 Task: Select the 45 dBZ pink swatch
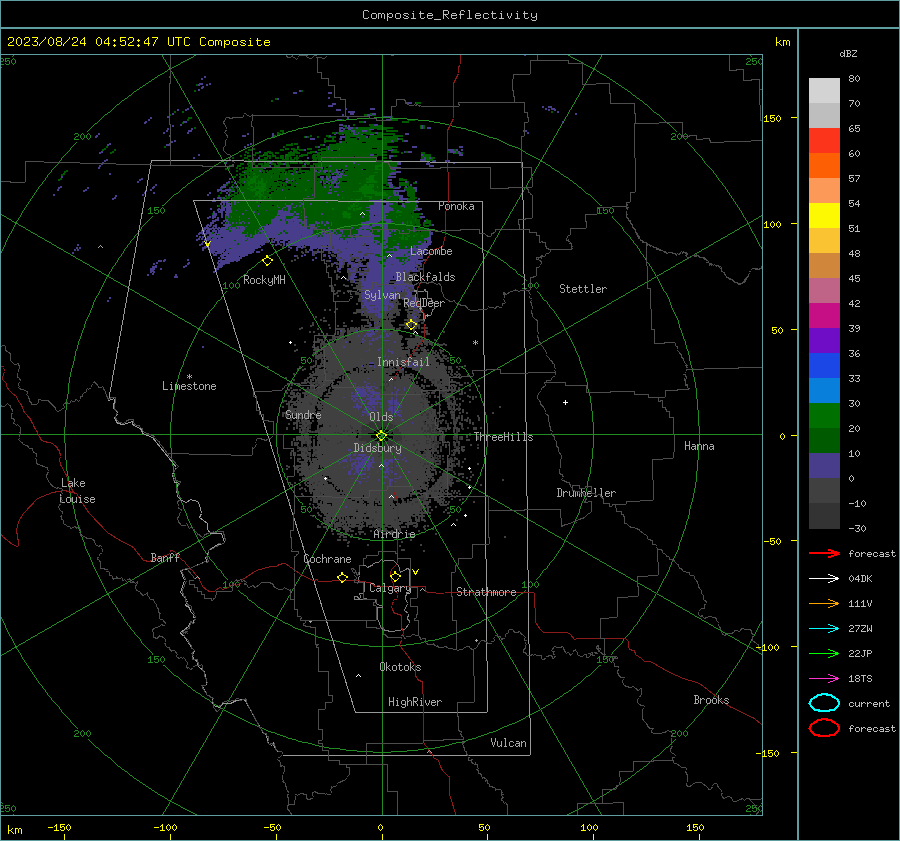(824, 290)
